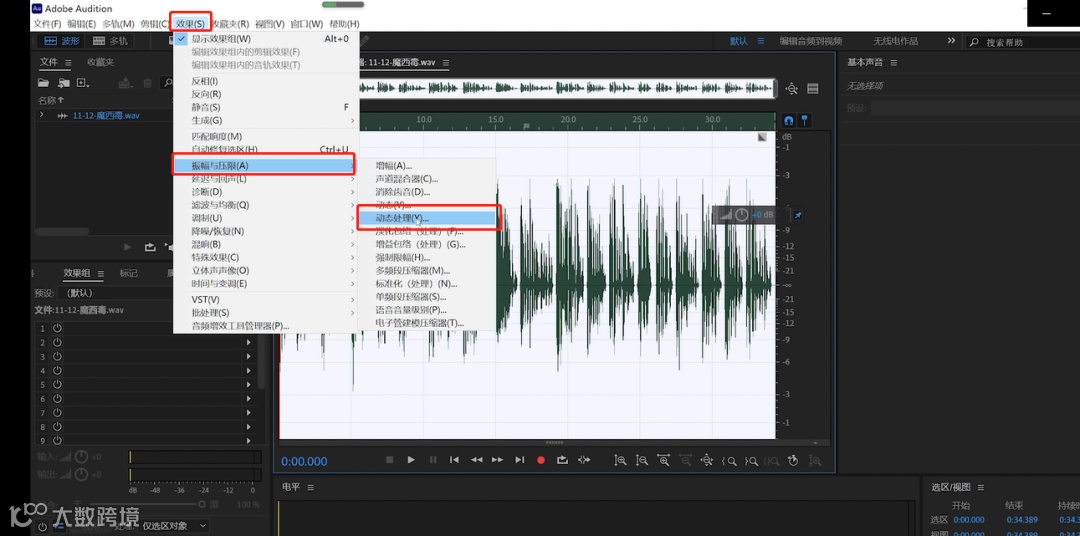Import file icon in Files panel

63,83
